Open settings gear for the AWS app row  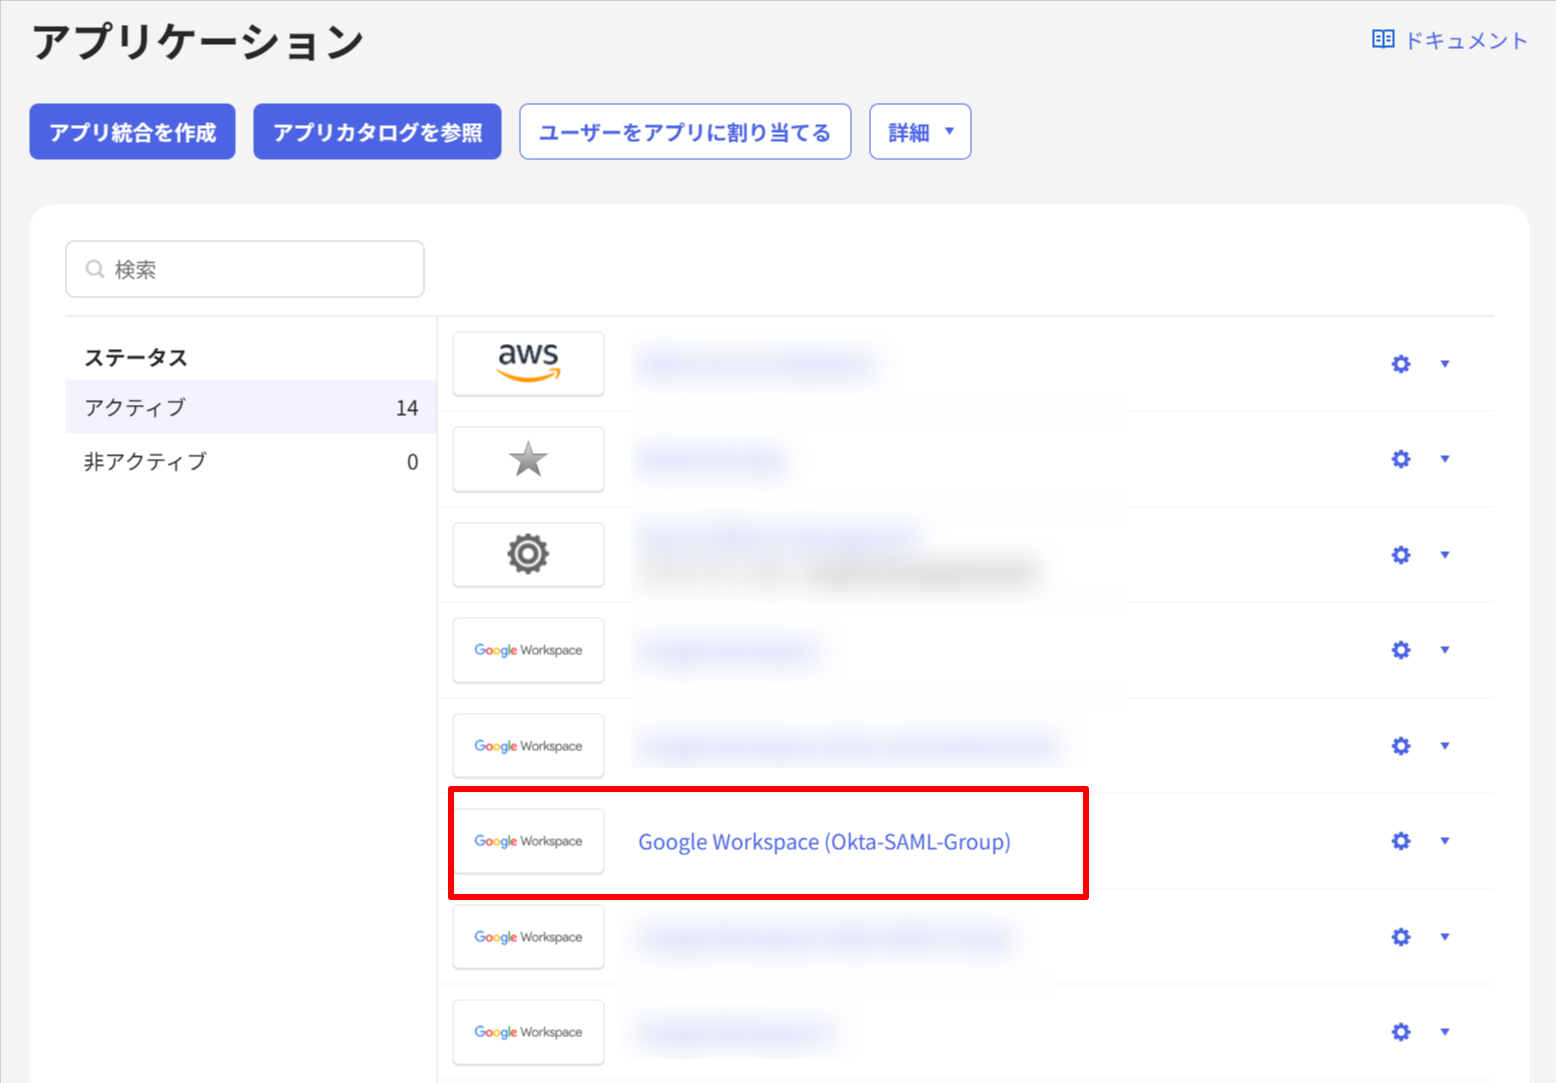coord(1400,364)
